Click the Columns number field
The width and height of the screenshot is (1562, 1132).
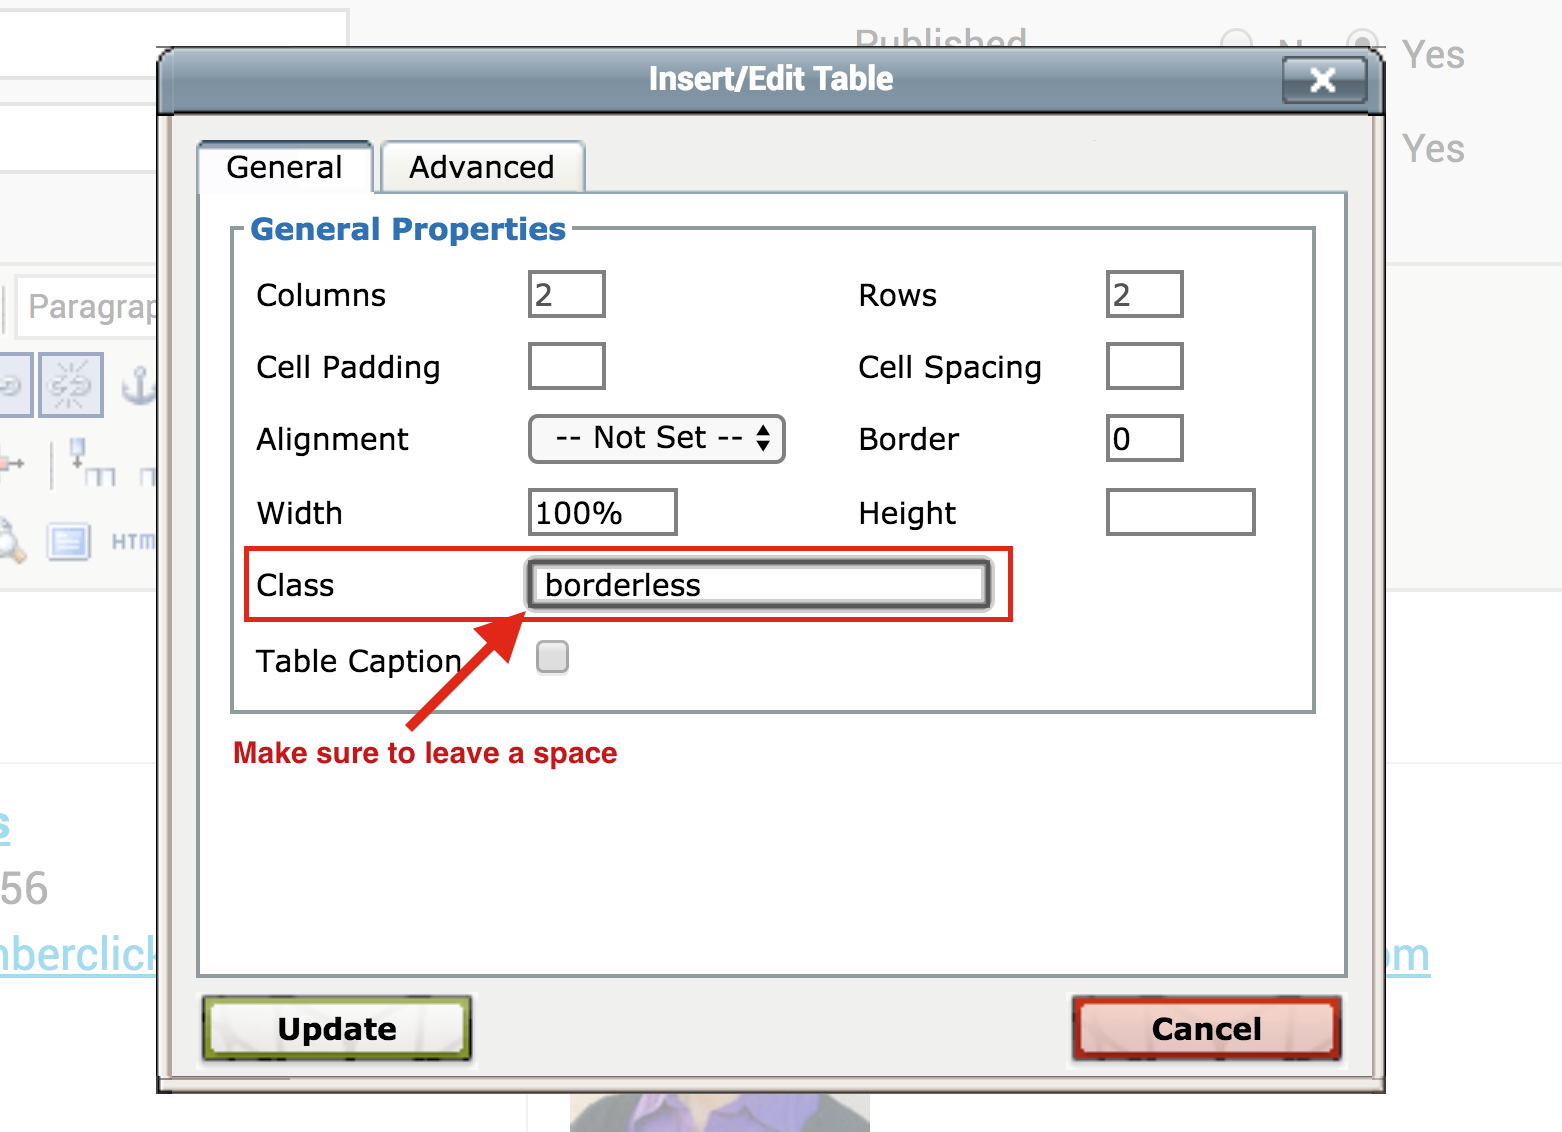pos(566,294)
